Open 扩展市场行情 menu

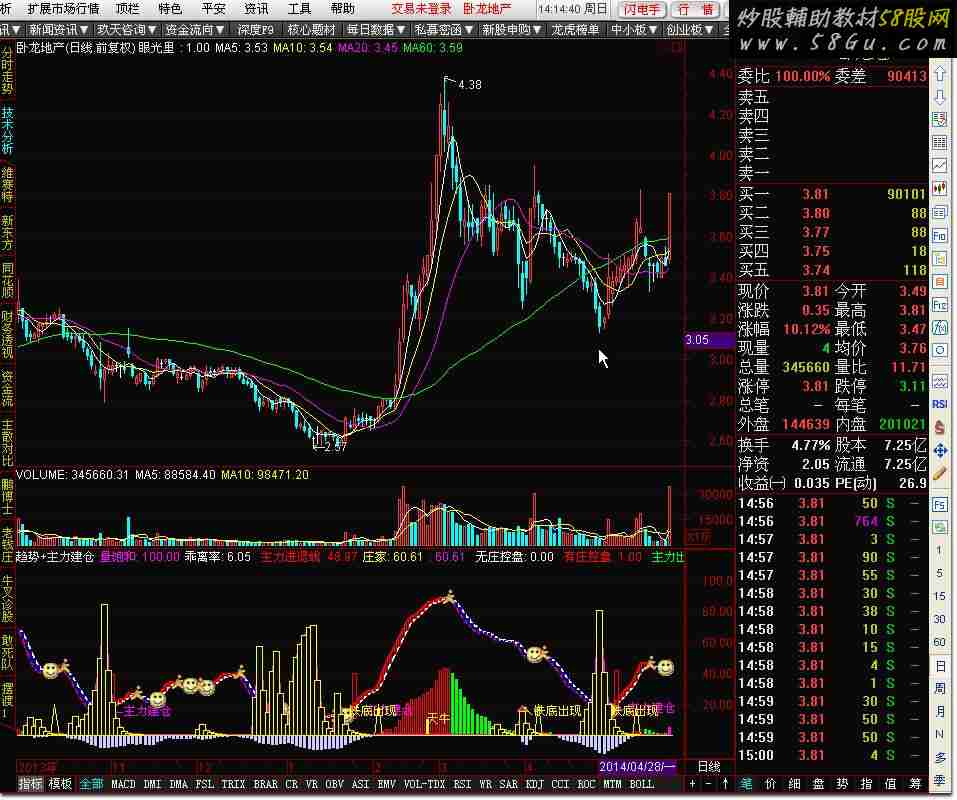pyautogui.click(x=63, y=9)
